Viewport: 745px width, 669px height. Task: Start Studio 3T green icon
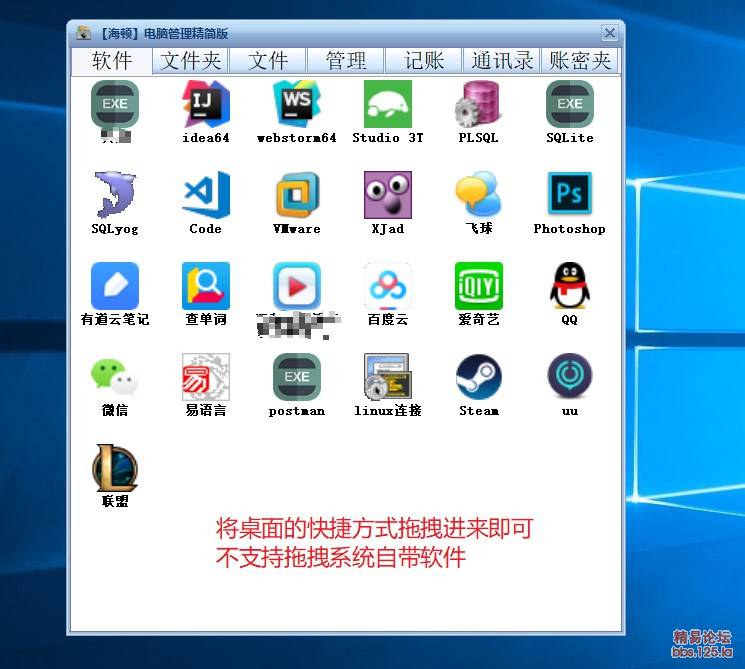(388, 104)
